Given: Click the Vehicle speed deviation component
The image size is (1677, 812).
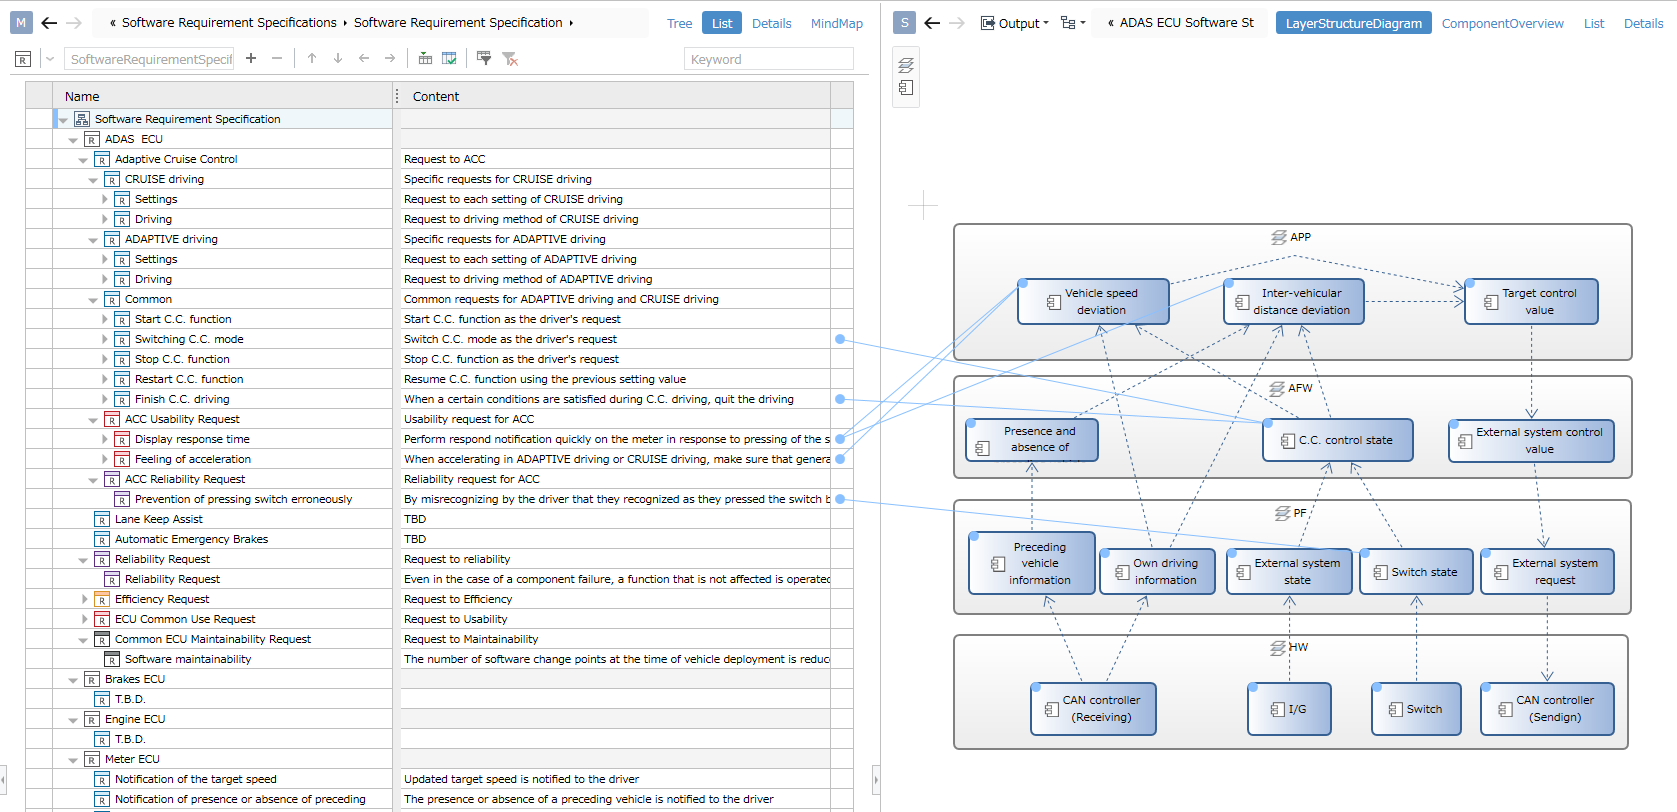Looking at the screenshot, I should [1093, 301].
